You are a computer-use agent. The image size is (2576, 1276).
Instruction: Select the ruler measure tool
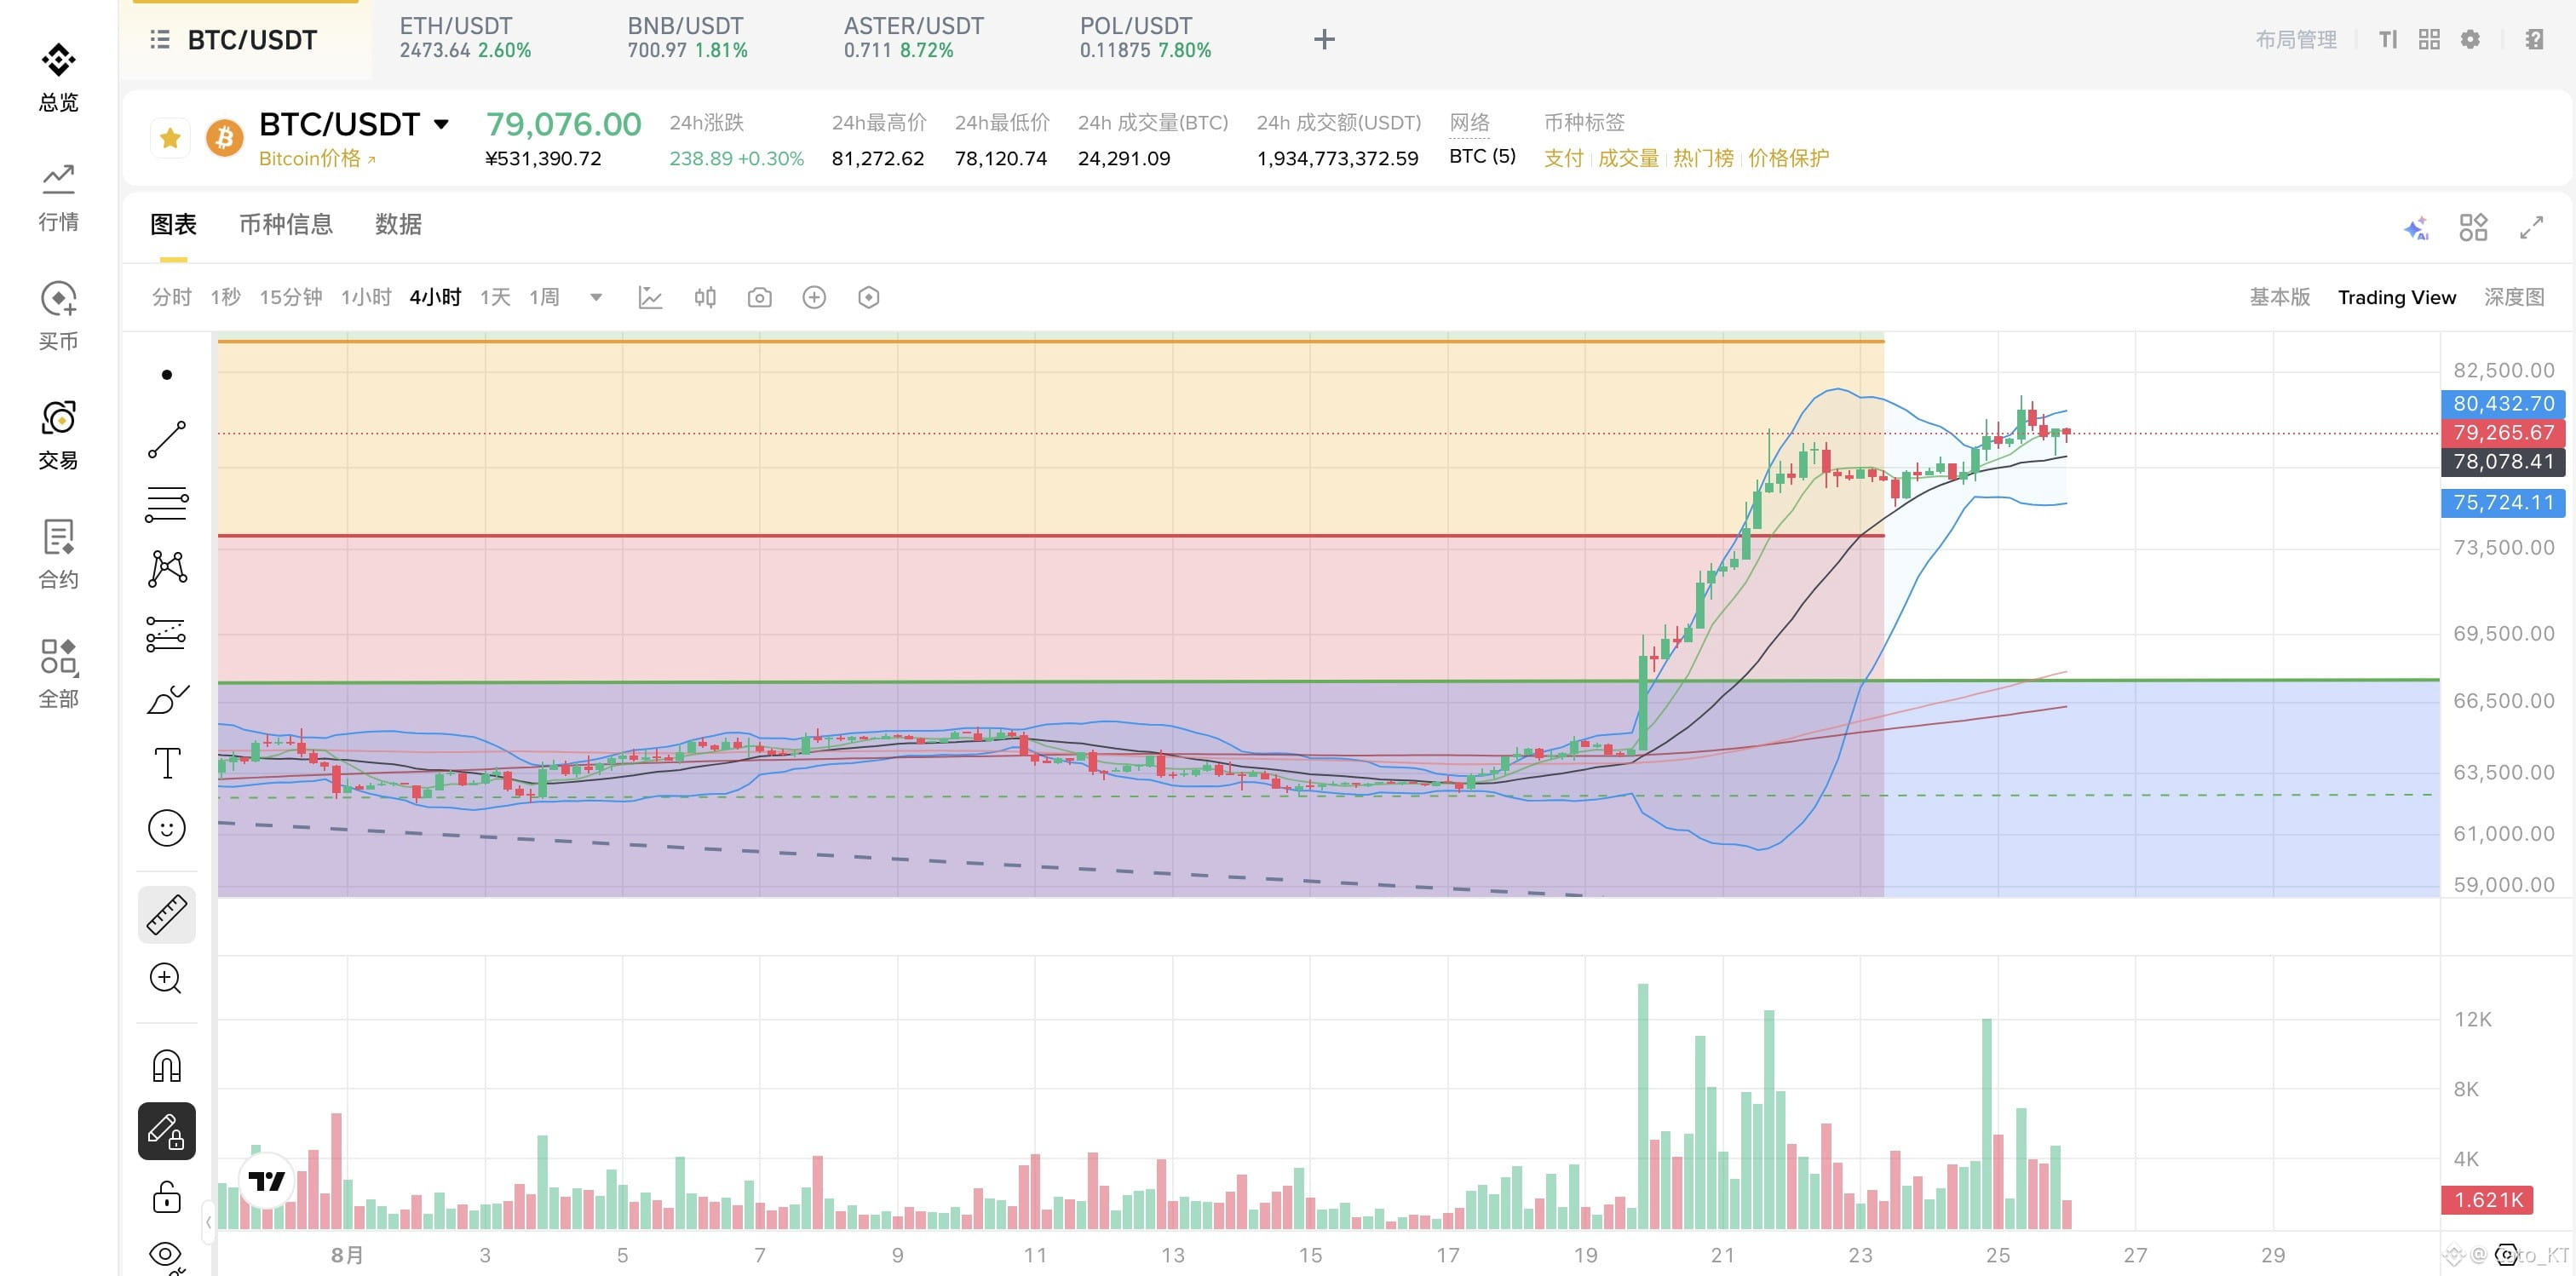(x=166, y=914)
